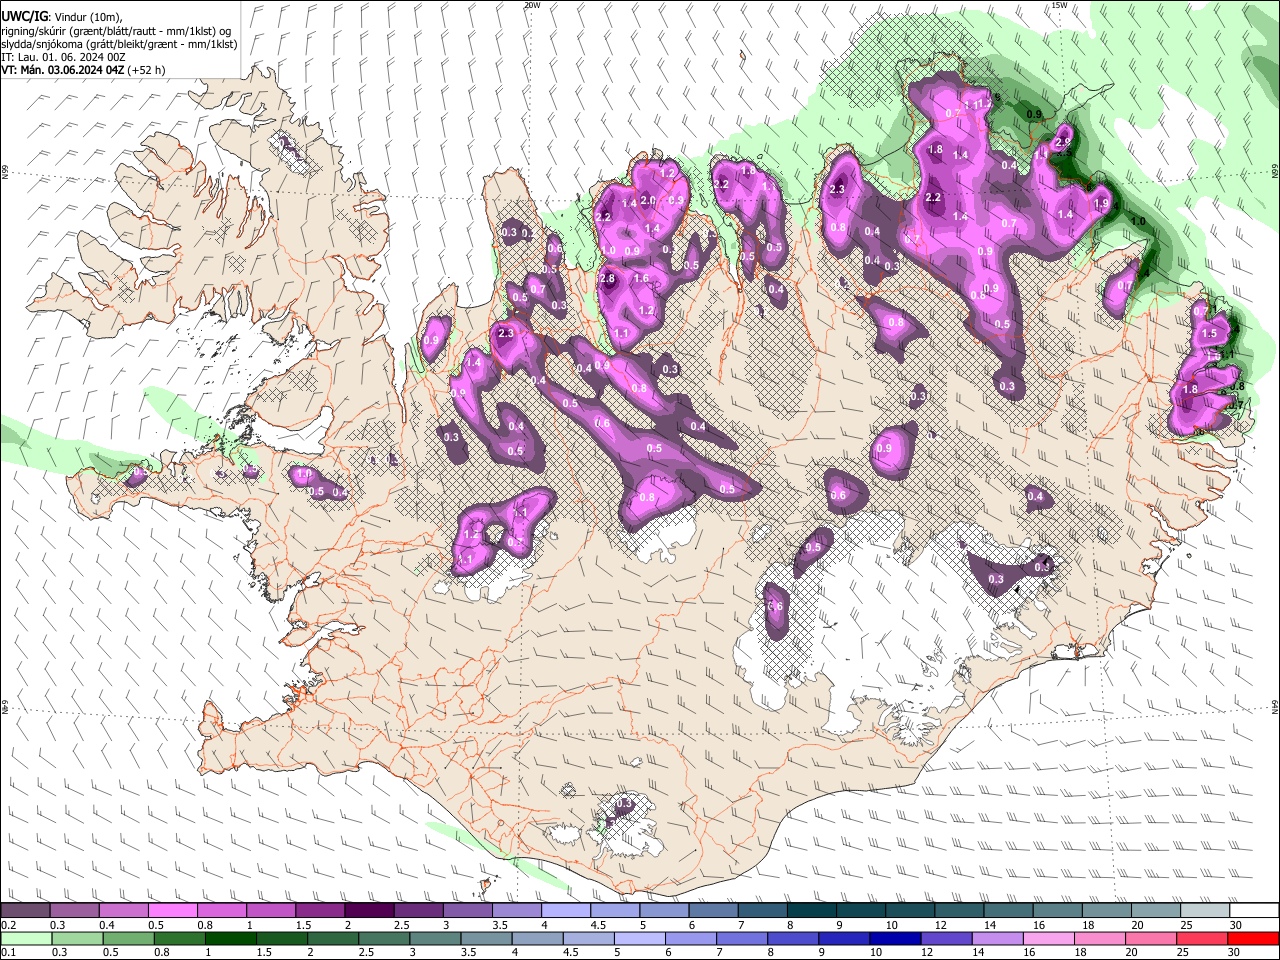Pick the grey-blue 20 snow scale swatch
Viewport: 1280px width, 960px height.
1156,911
